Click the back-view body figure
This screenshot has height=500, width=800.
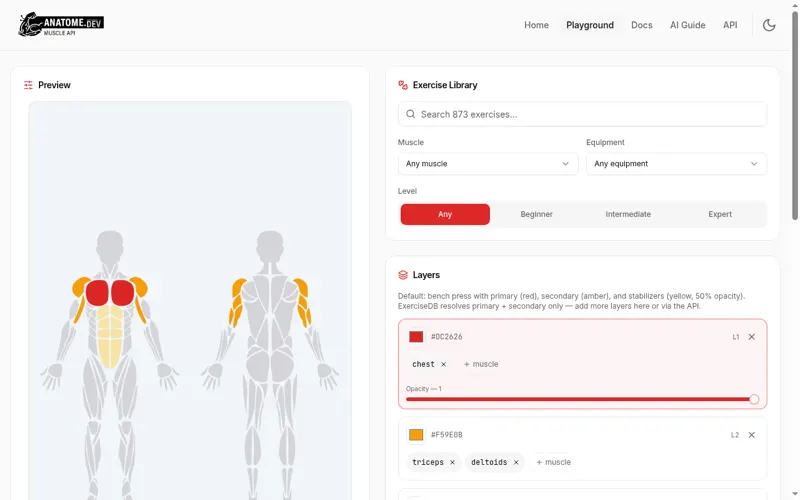click(x=270, y=365)
